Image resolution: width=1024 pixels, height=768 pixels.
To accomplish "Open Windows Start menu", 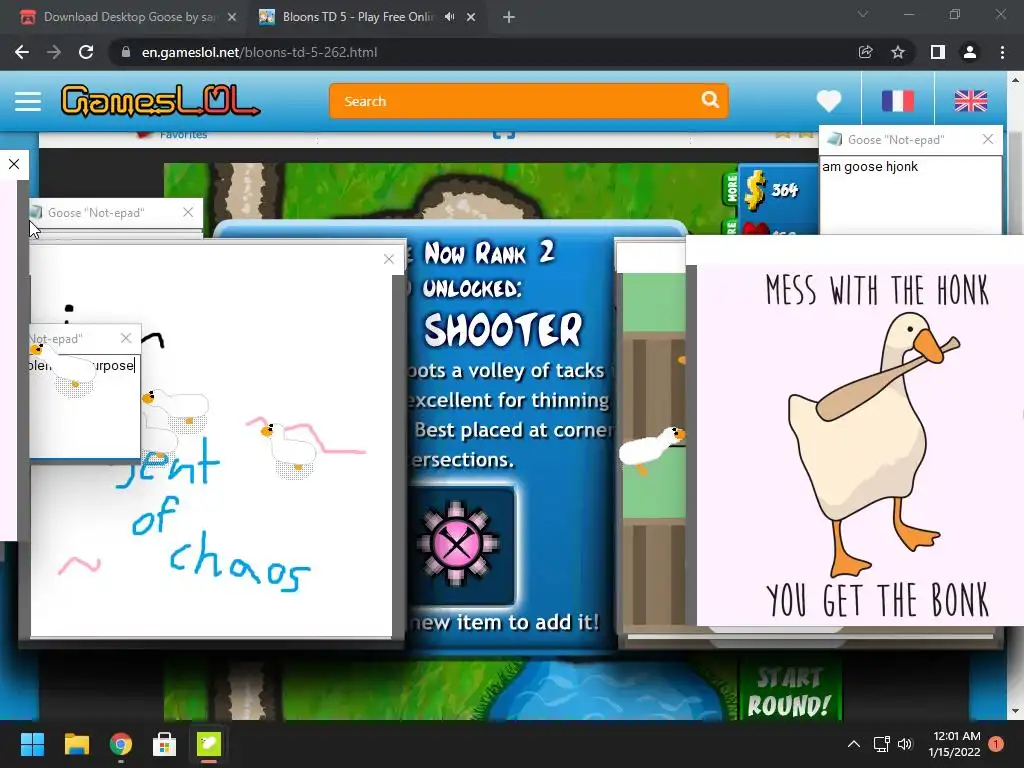I will pyautogui.click(x=32, y=744).
